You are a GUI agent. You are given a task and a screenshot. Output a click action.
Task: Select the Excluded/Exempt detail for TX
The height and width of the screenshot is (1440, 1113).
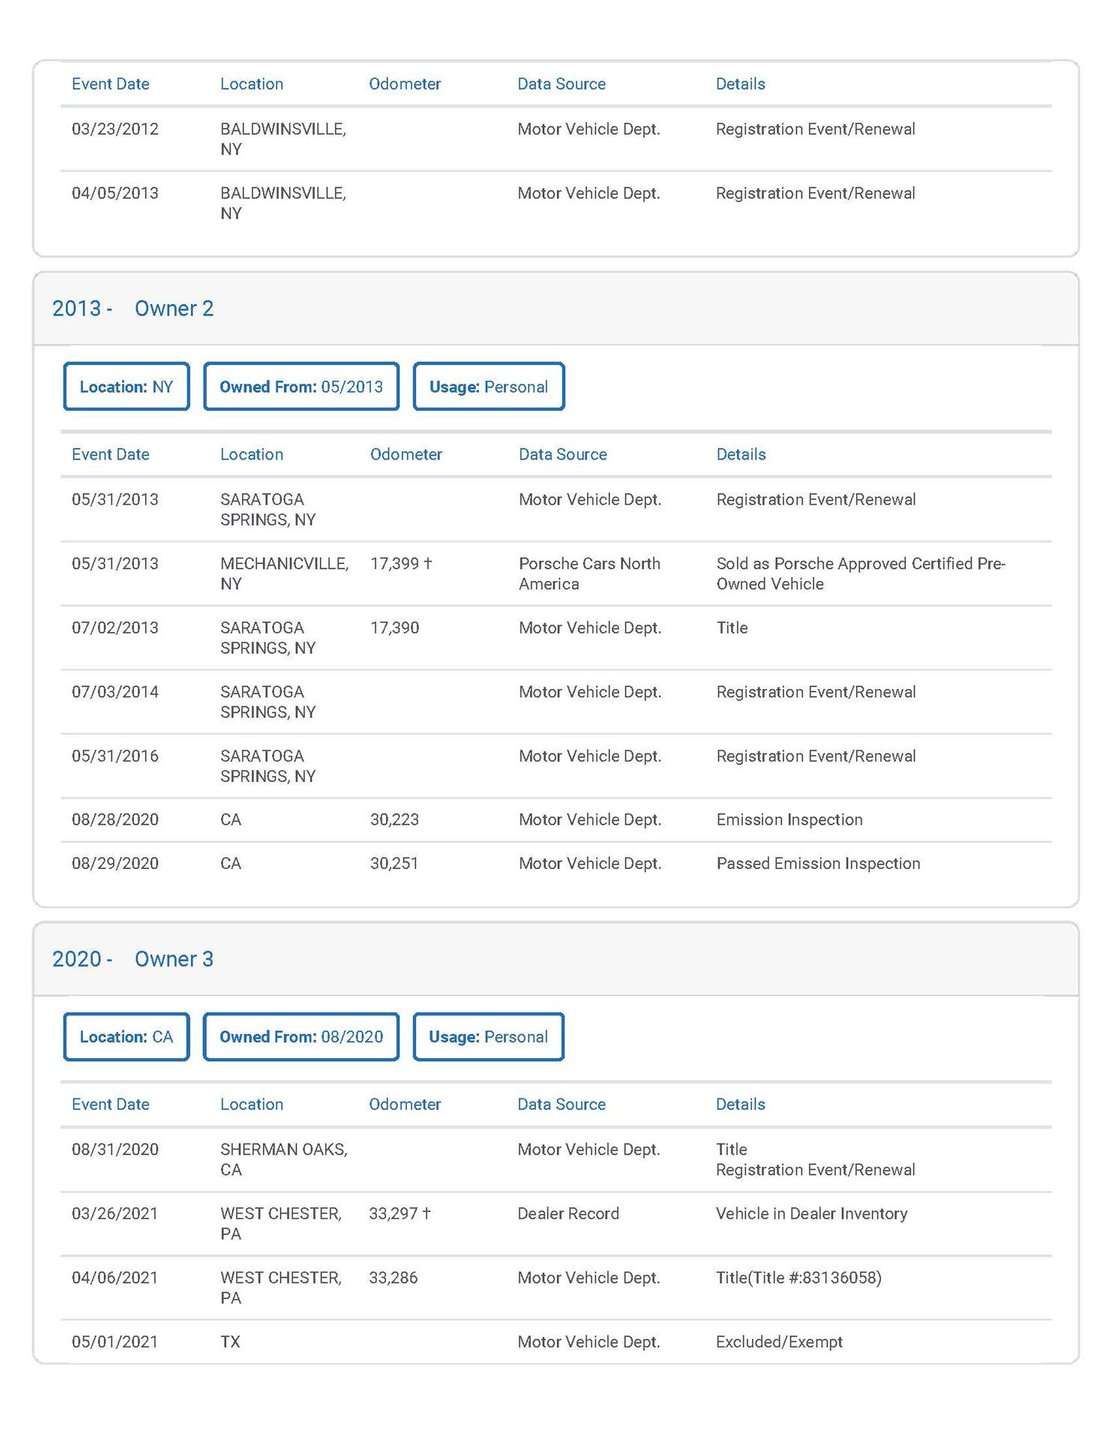pyautogui.click(x=779, y=1342)
